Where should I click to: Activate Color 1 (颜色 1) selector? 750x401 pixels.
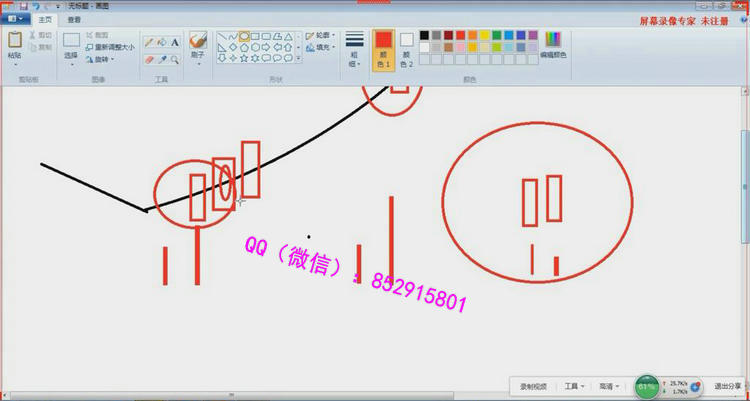point(383,49)
